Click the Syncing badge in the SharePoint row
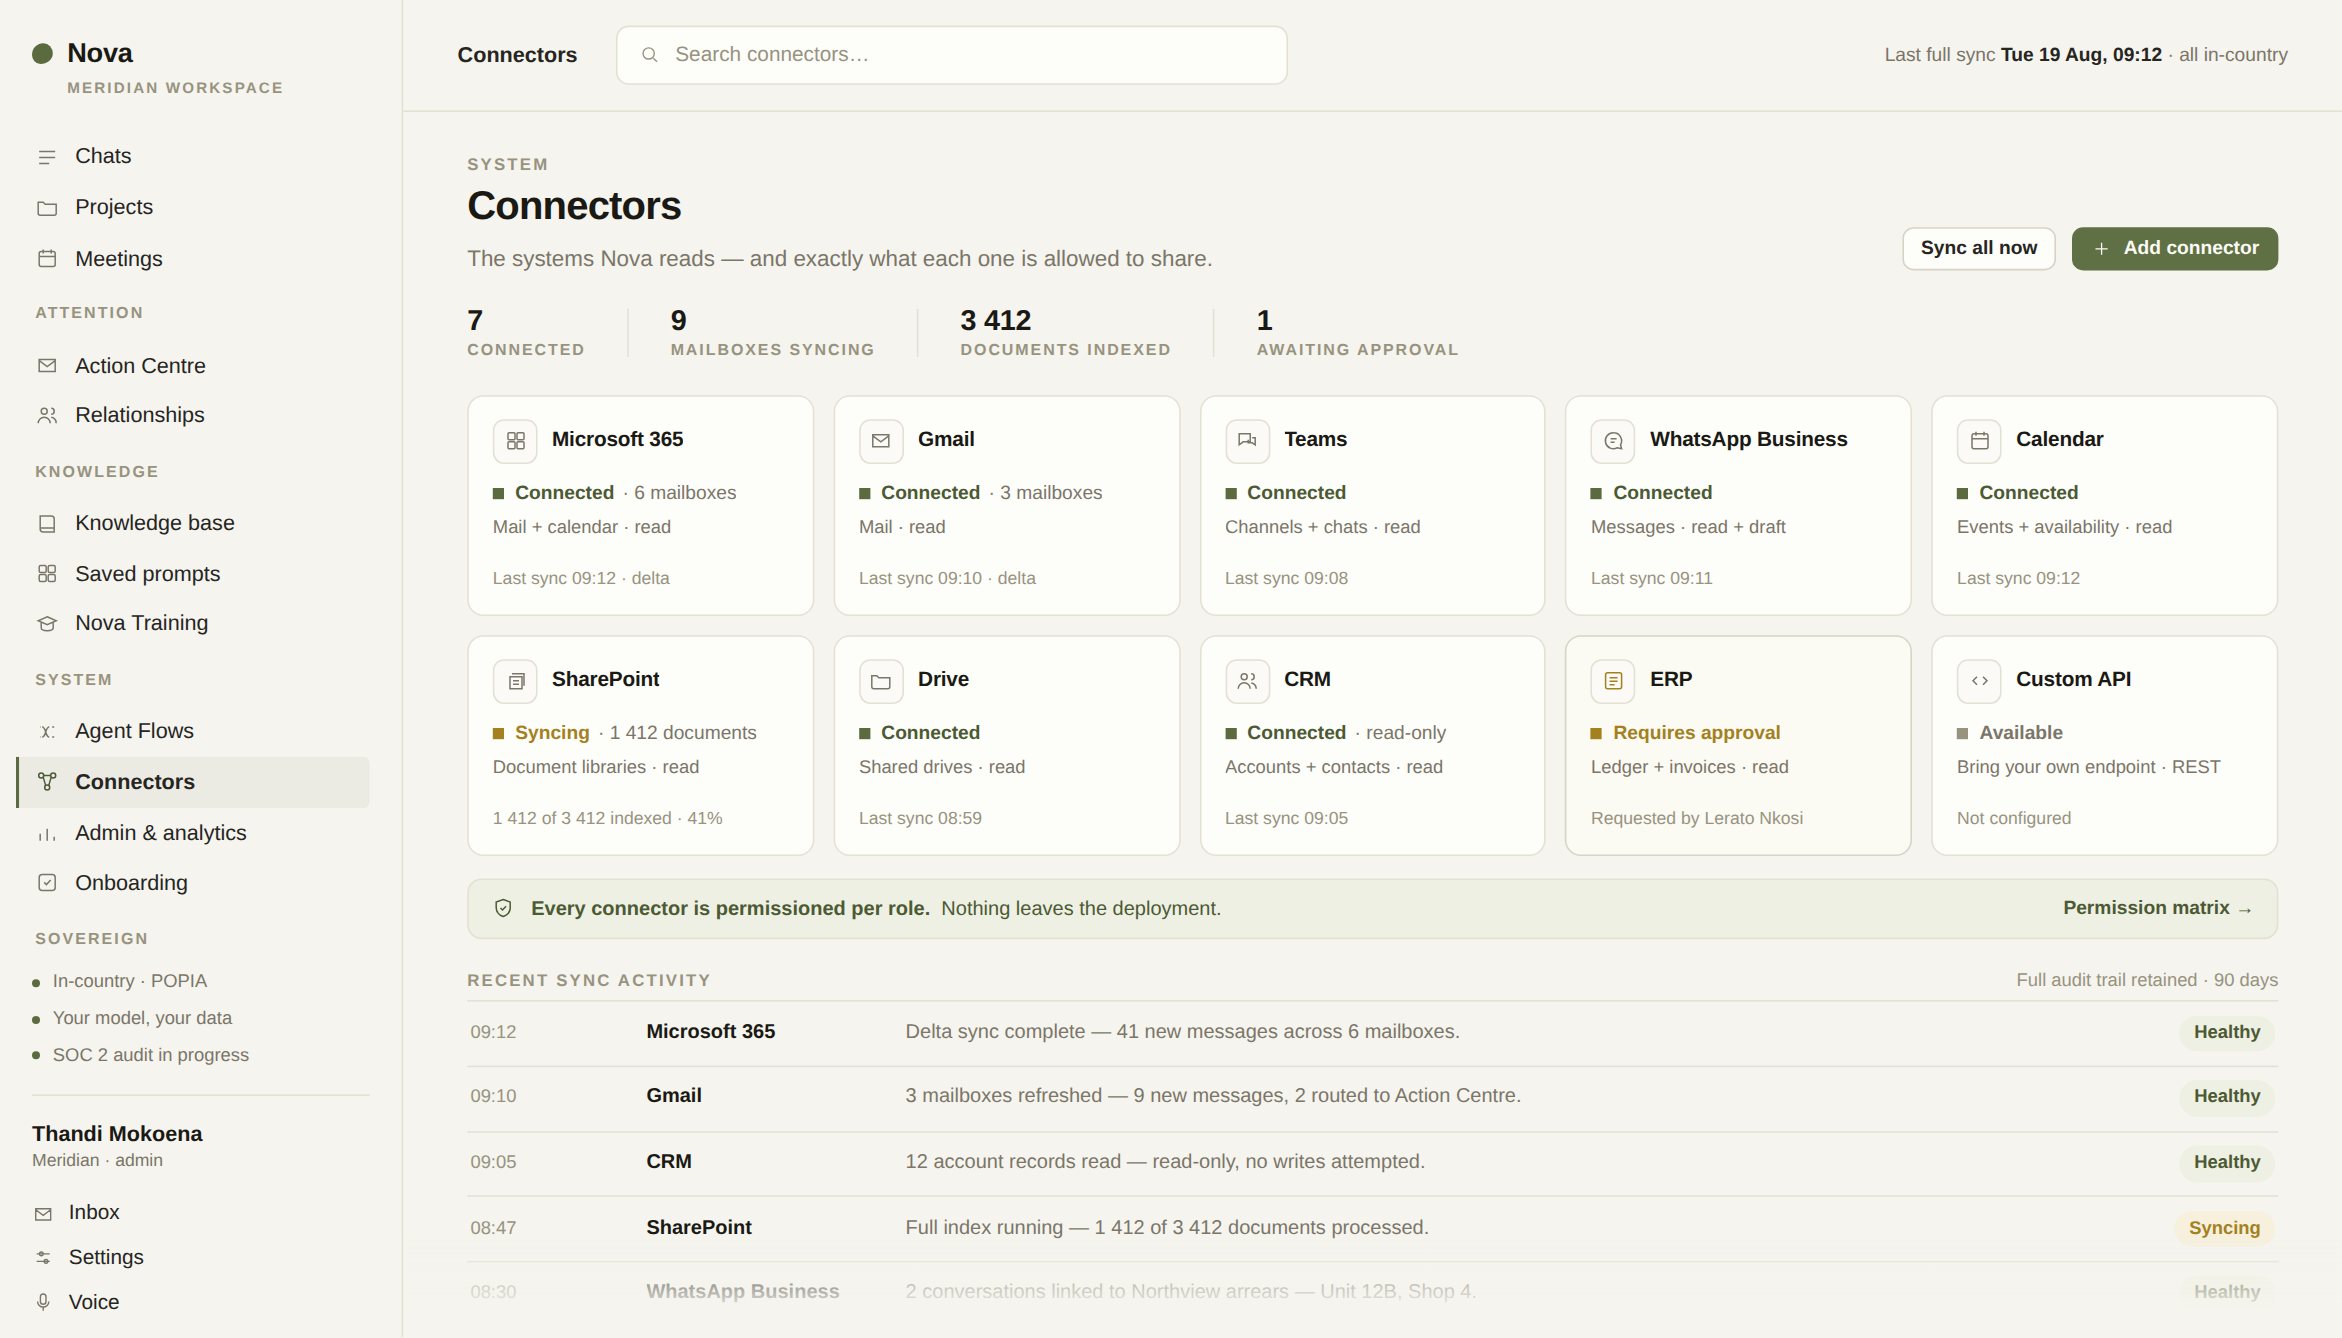 [x=2224, y=1228]
